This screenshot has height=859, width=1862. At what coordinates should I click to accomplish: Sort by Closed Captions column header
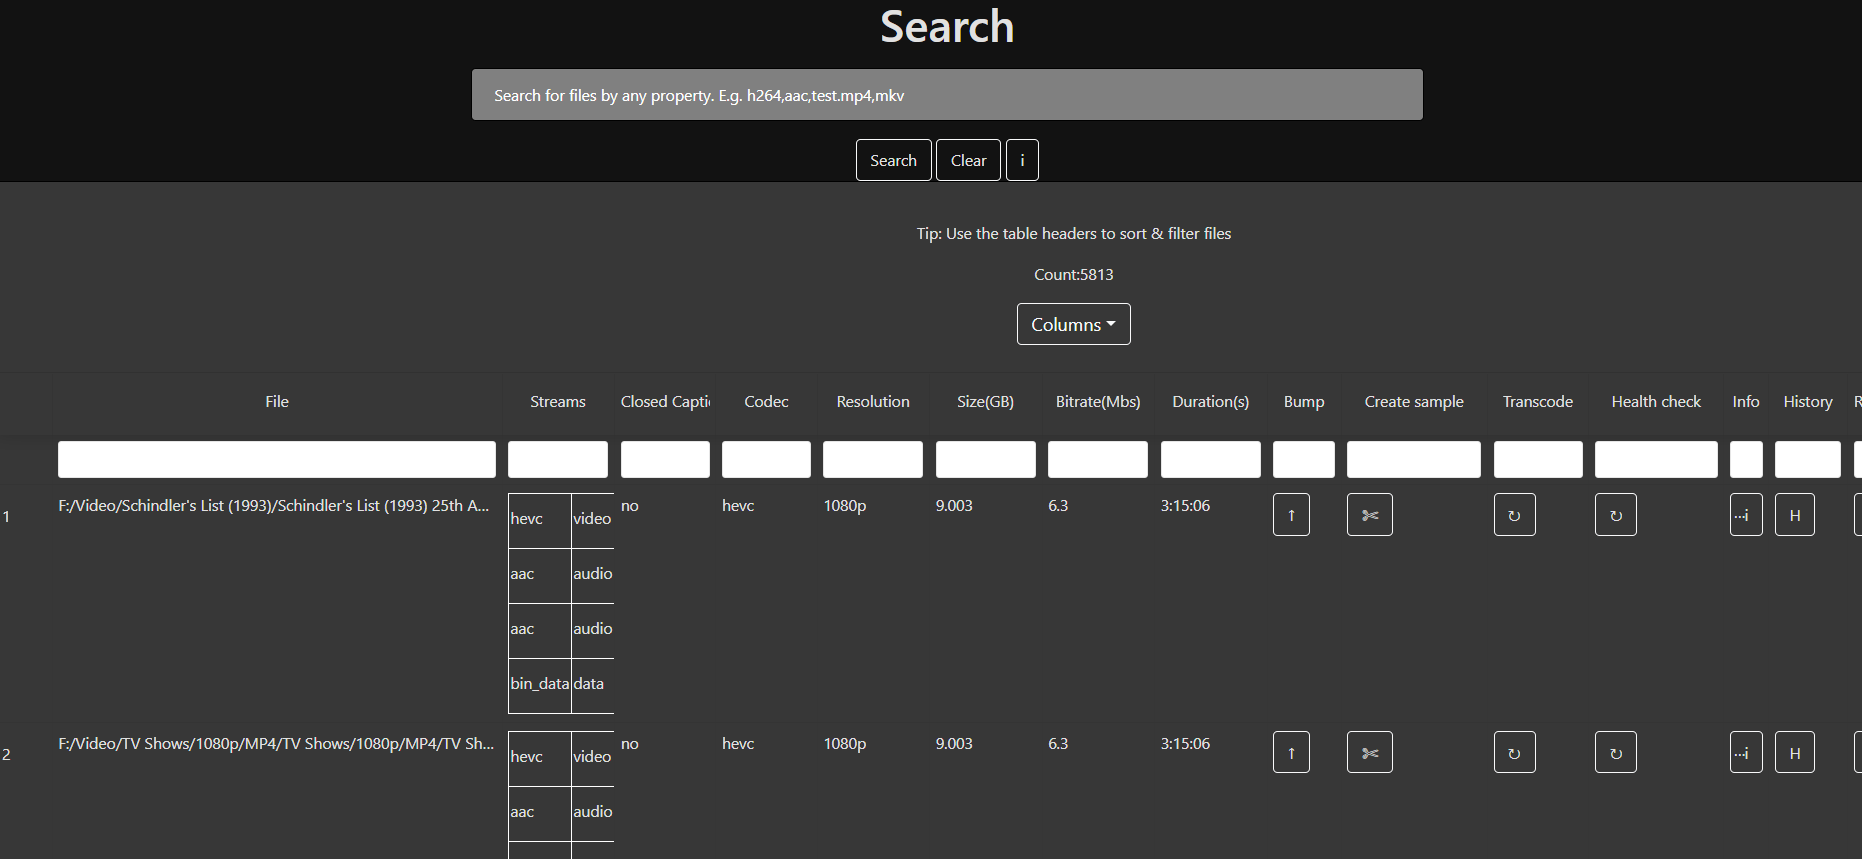pos(665,401)
